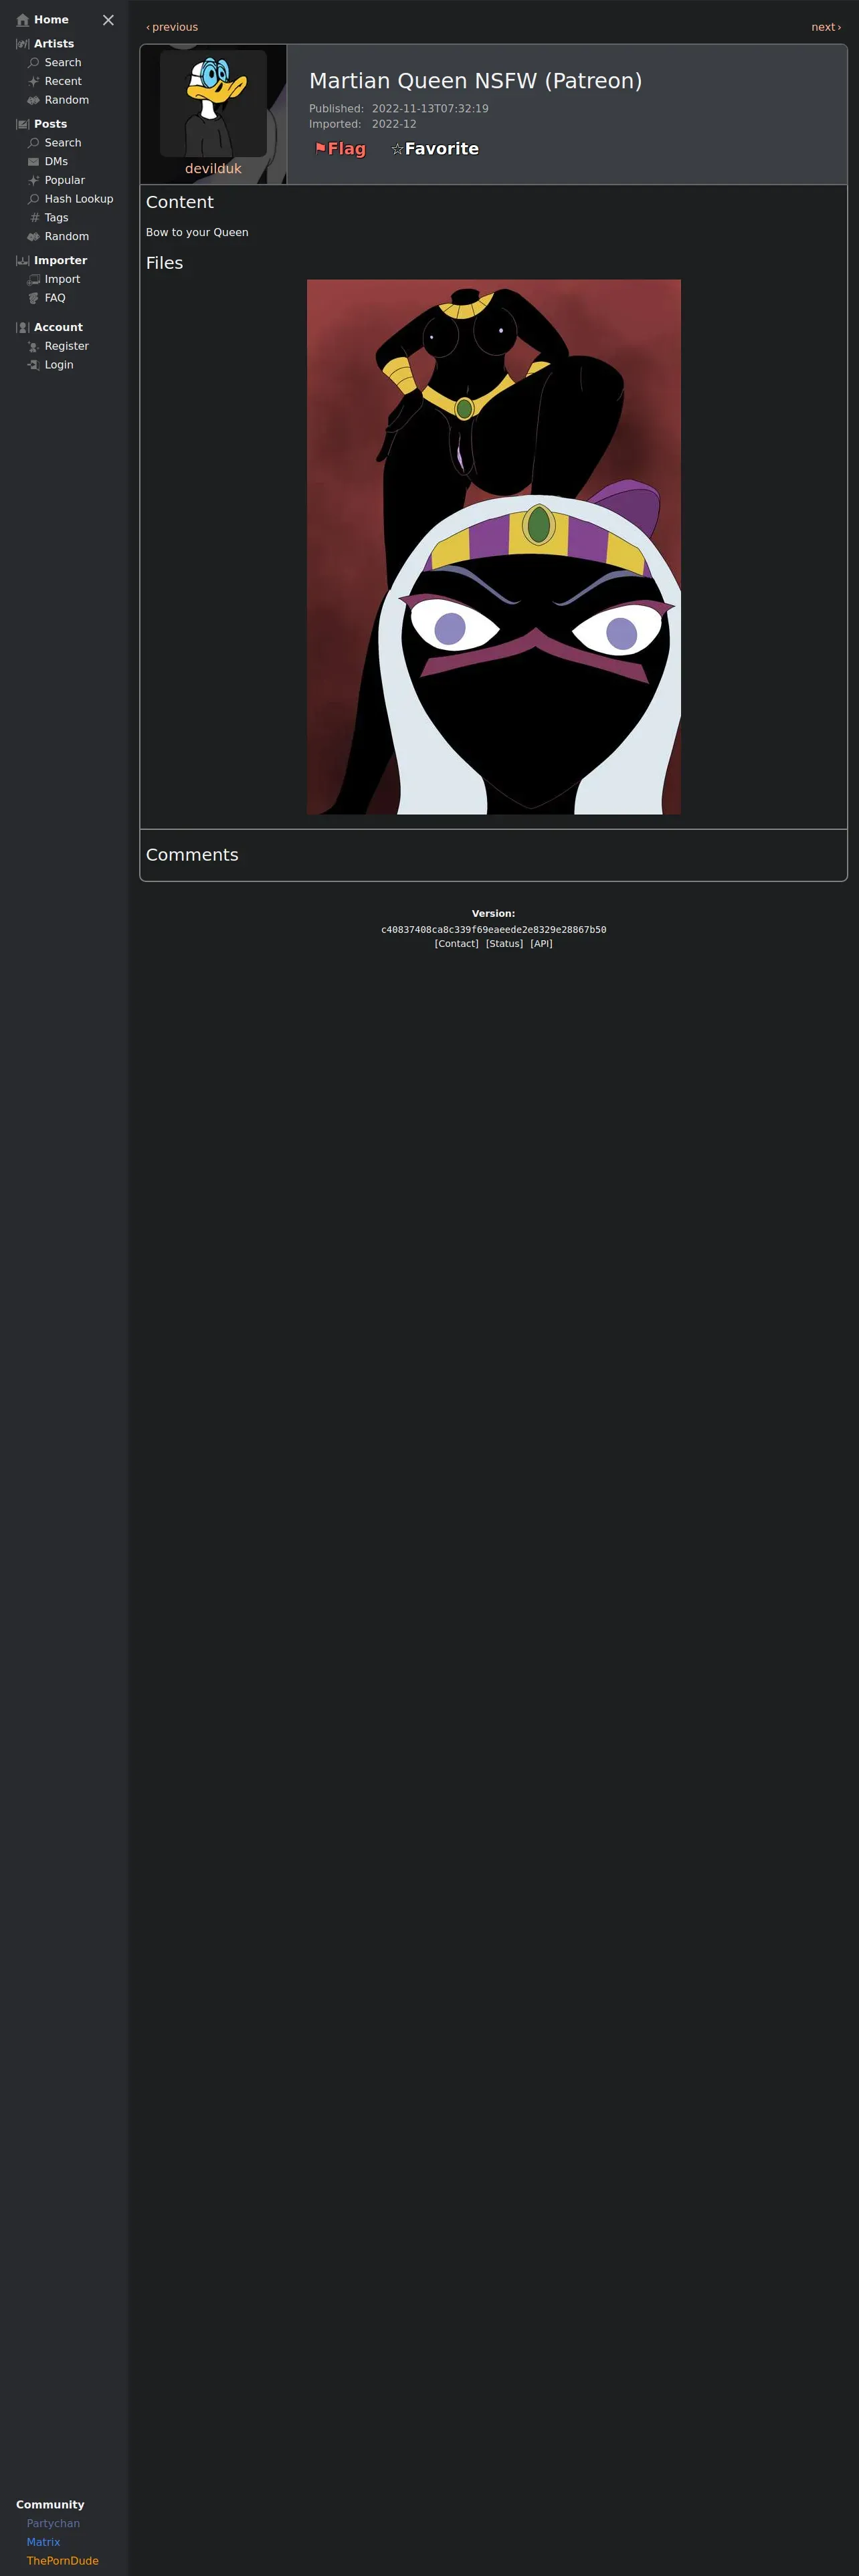Click the Posts section icon
This screenshot has width=859, height=2576.
coord(23,124)
